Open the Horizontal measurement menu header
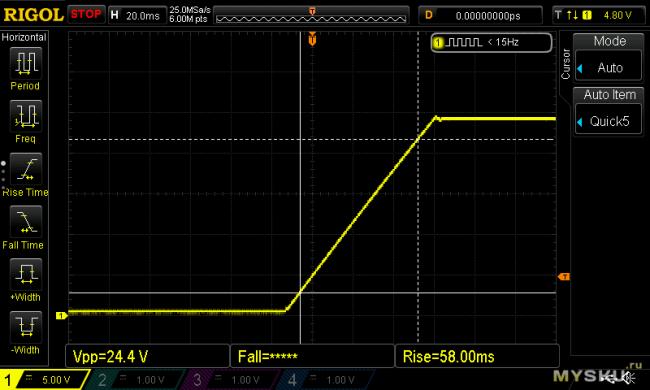 coord(24,37)
